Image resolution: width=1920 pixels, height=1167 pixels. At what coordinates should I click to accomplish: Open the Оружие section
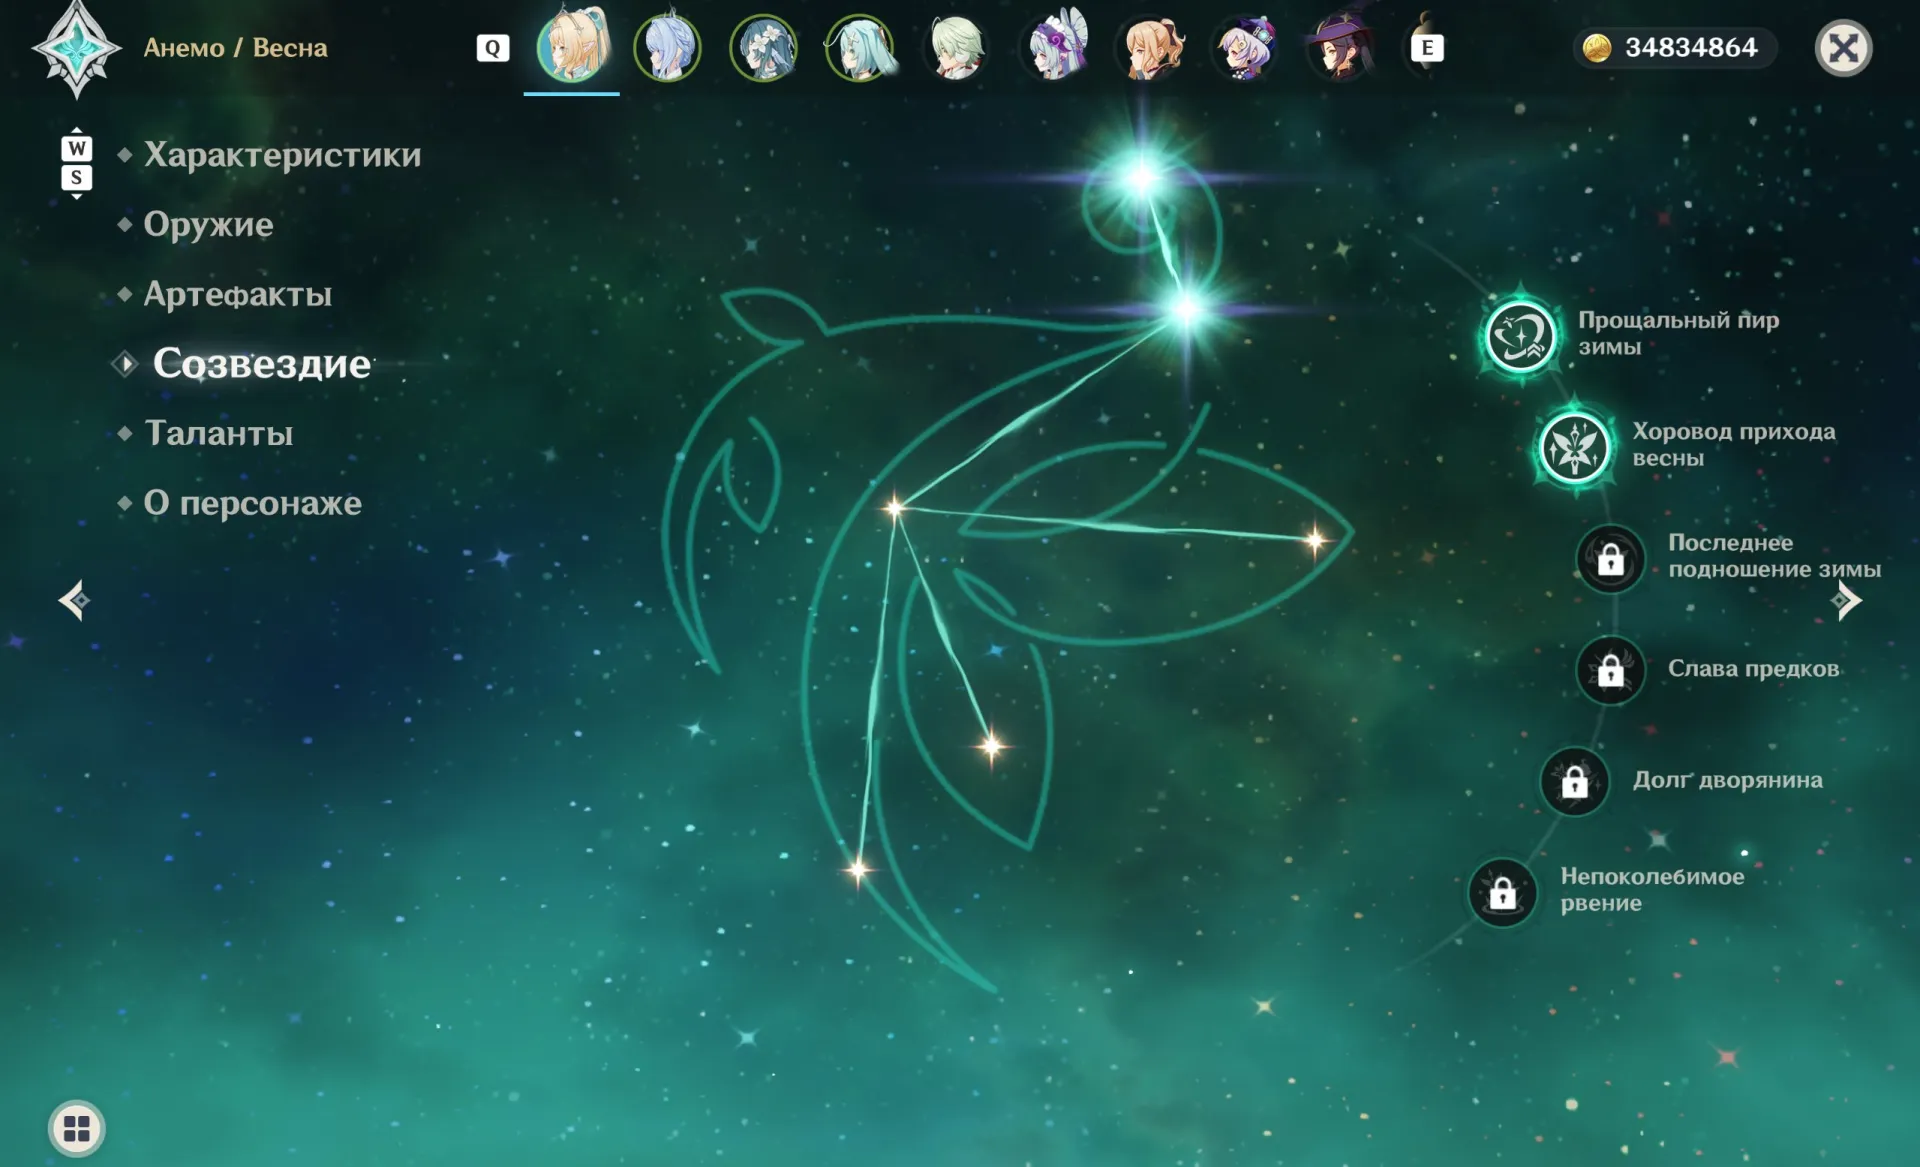click(x=208, y=224)
